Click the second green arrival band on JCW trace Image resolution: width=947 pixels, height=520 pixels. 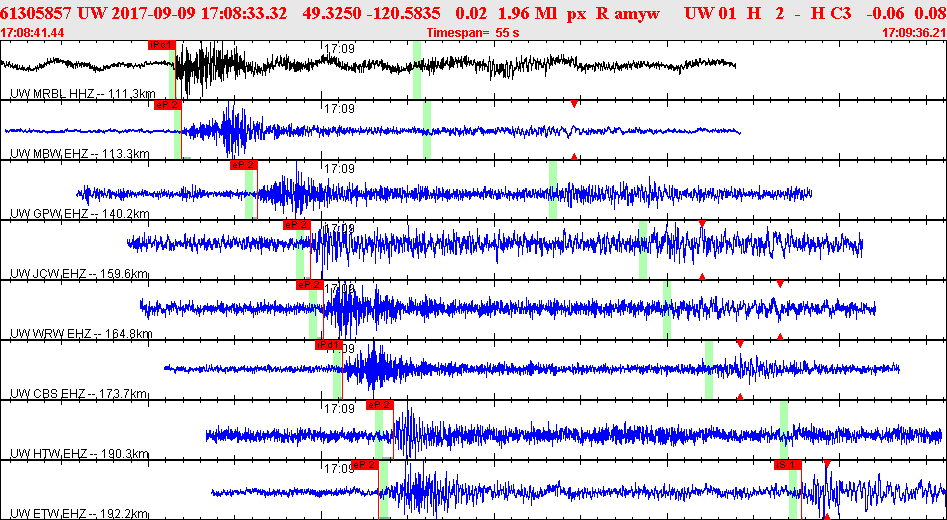643,250
